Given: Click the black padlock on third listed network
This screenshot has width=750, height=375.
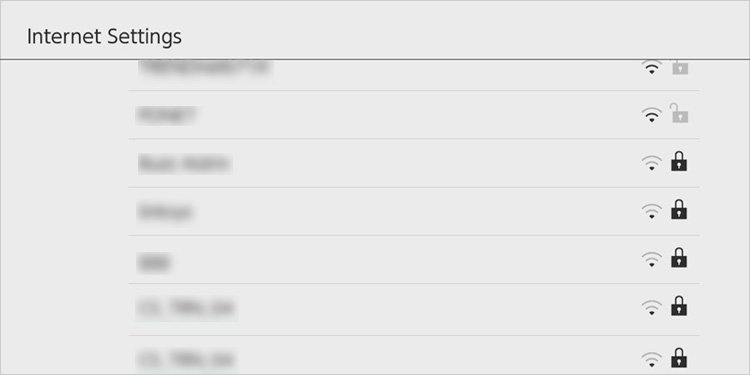Looking at the screenshot, I should (679, 161).
